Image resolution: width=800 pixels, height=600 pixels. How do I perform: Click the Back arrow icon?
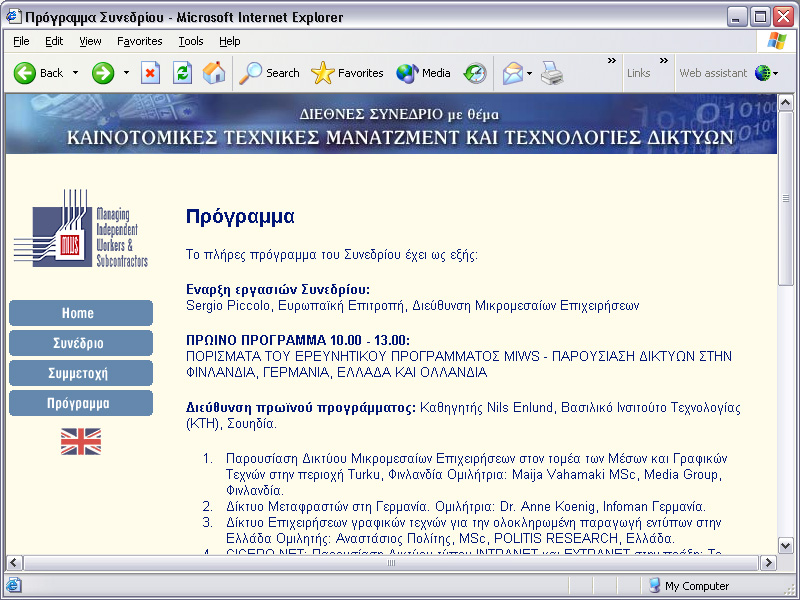[24, 73]
